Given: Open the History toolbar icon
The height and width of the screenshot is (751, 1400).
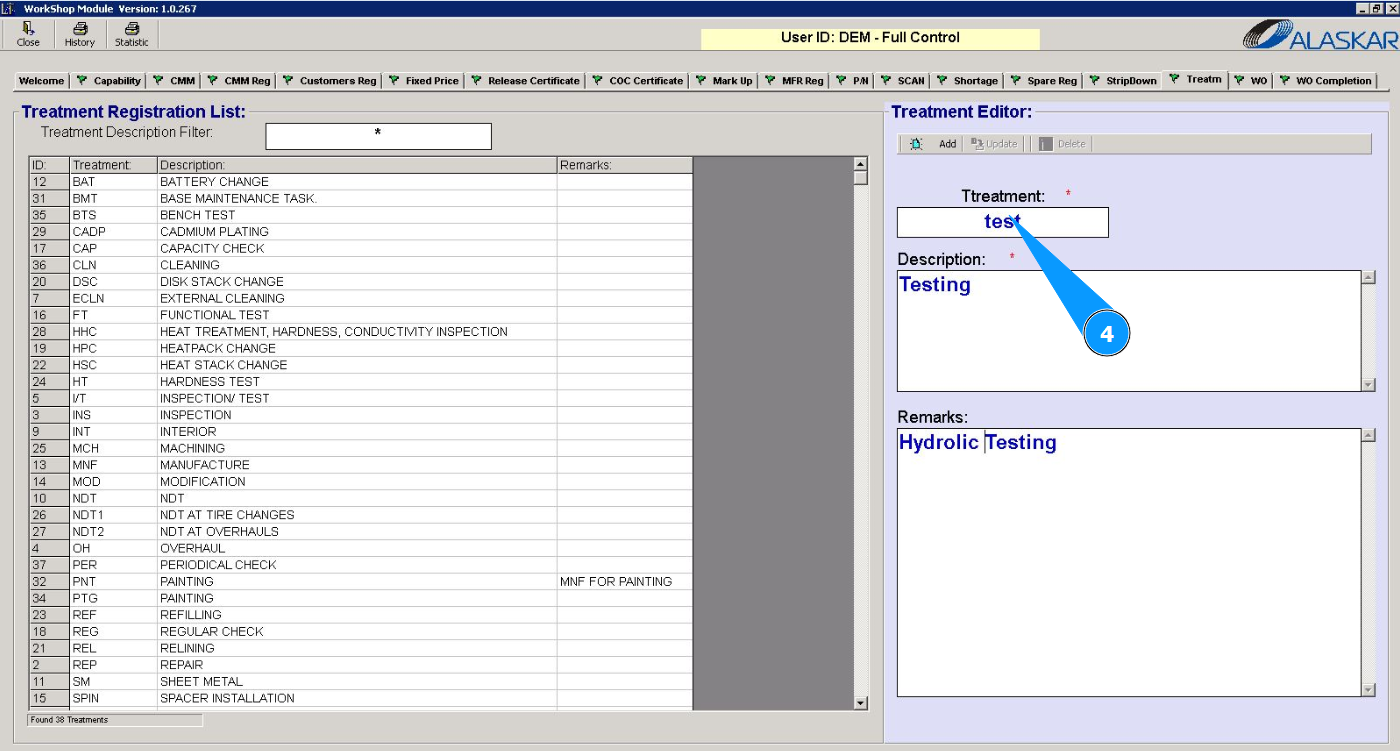Looking at the screenshot, I should click(80, 35).
